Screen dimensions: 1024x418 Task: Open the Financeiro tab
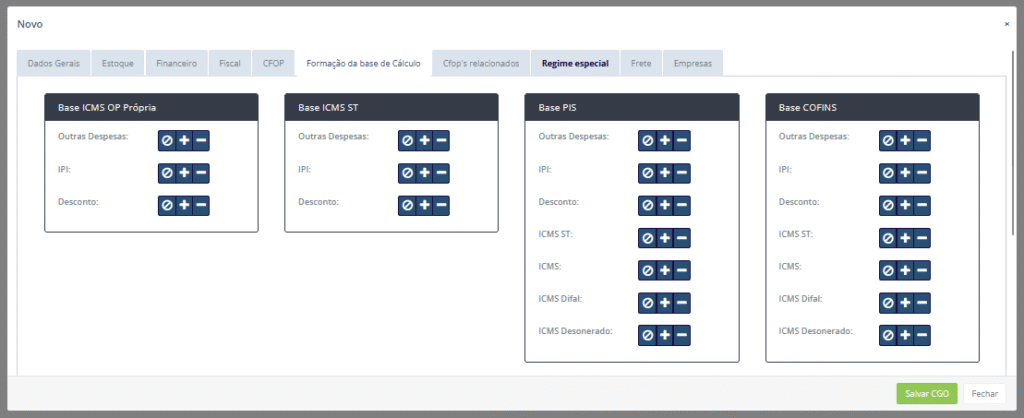[176, 63]
